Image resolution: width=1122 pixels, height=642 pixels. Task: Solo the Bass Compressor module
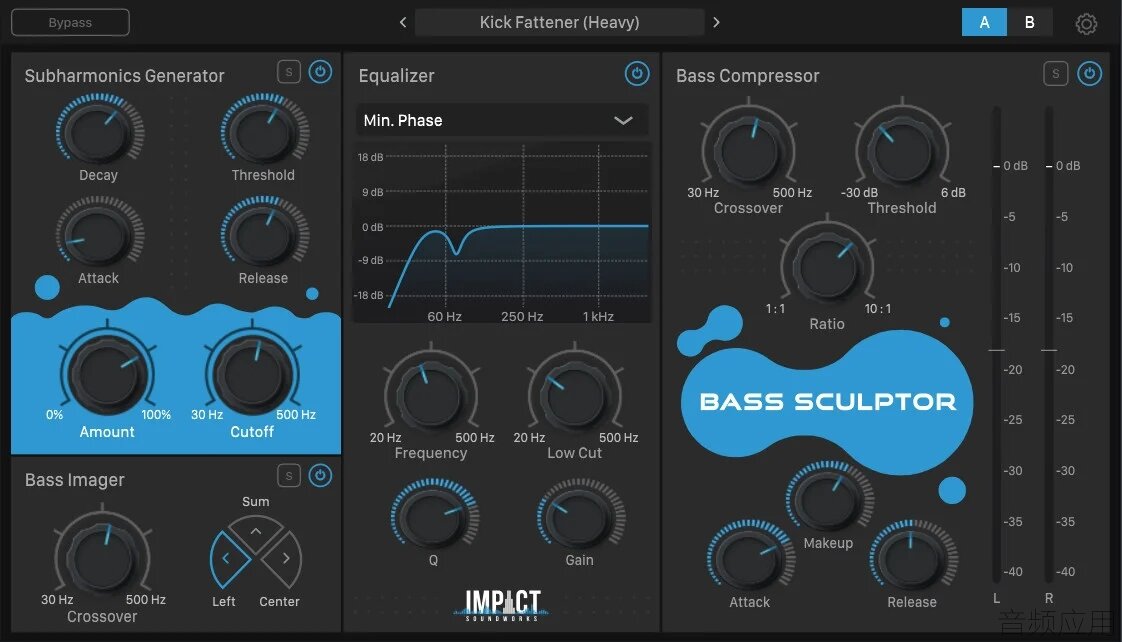[x=1055, y=73]
